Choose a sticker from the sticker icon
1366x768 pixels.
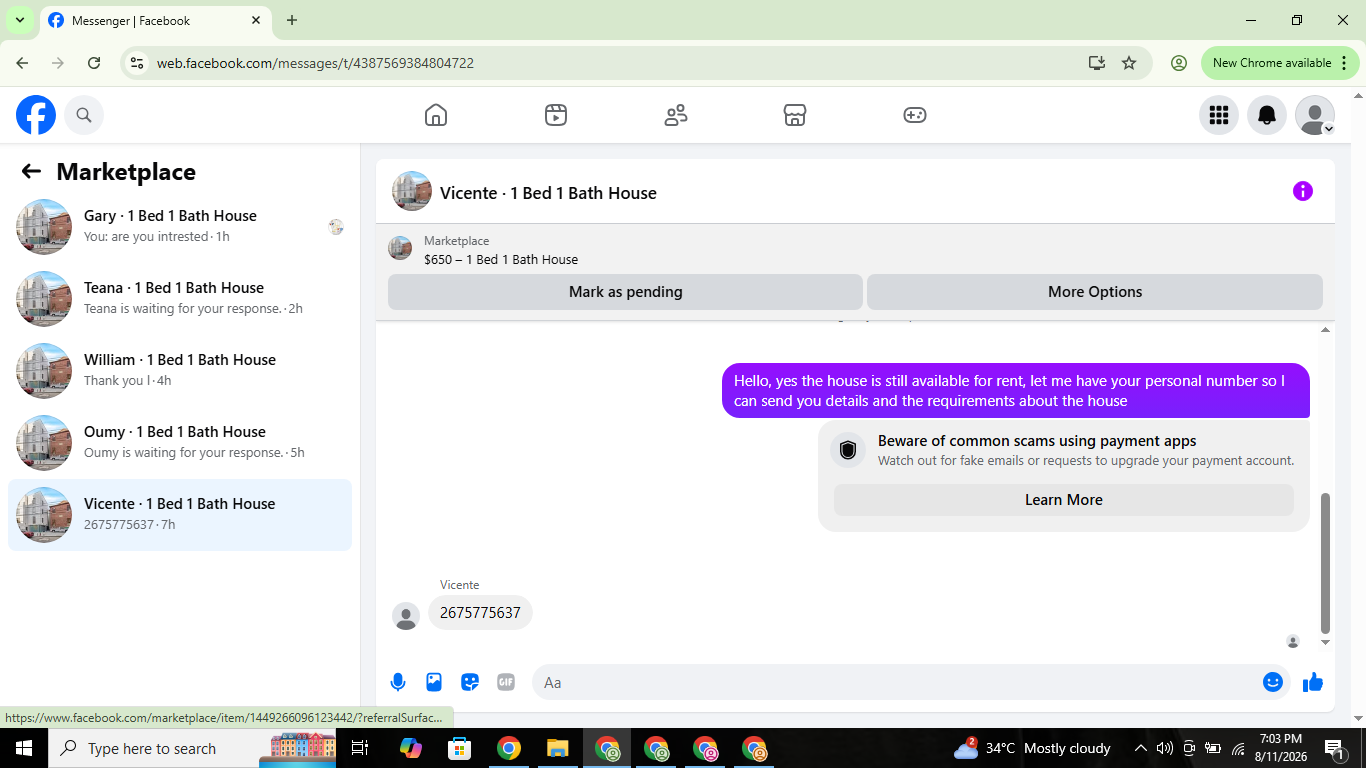click(470, 682)
